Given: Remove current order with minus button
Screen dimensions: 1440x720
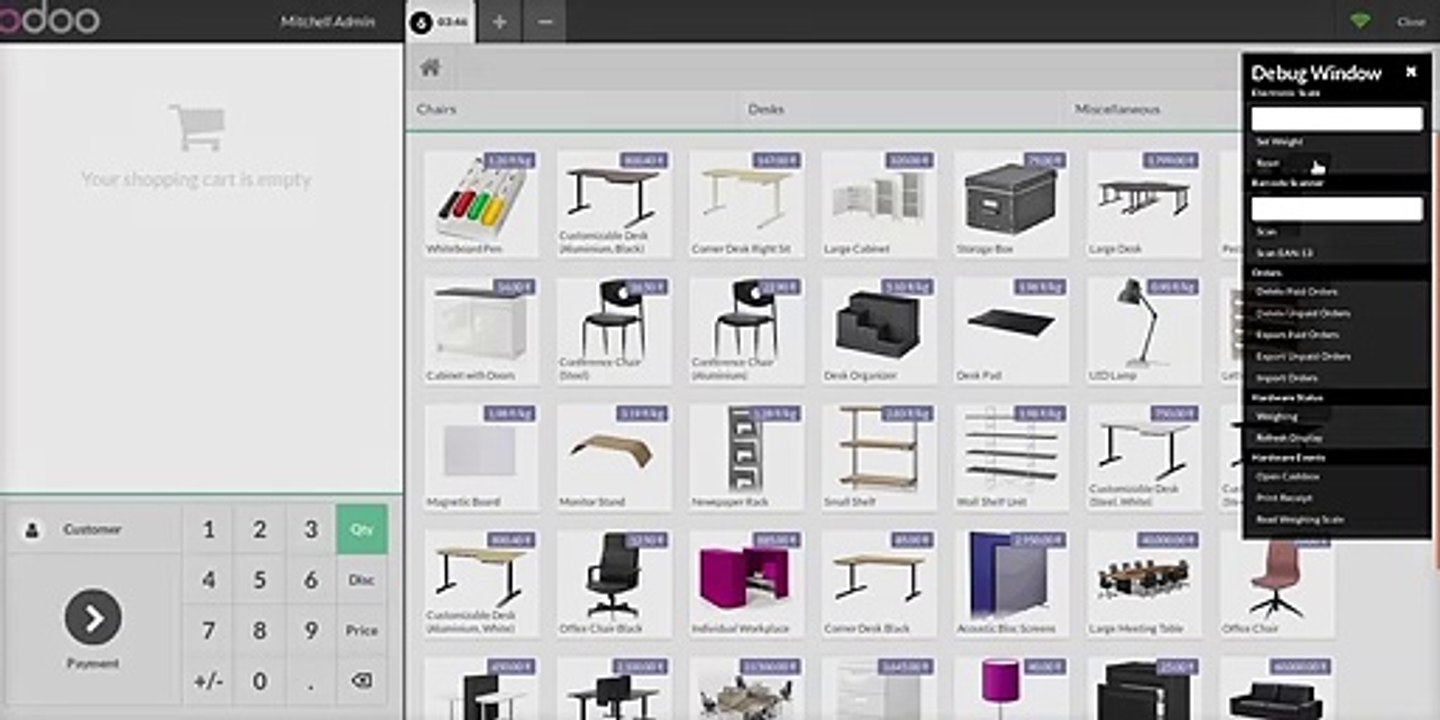Looking at the screenshot, I should point(544,21).
